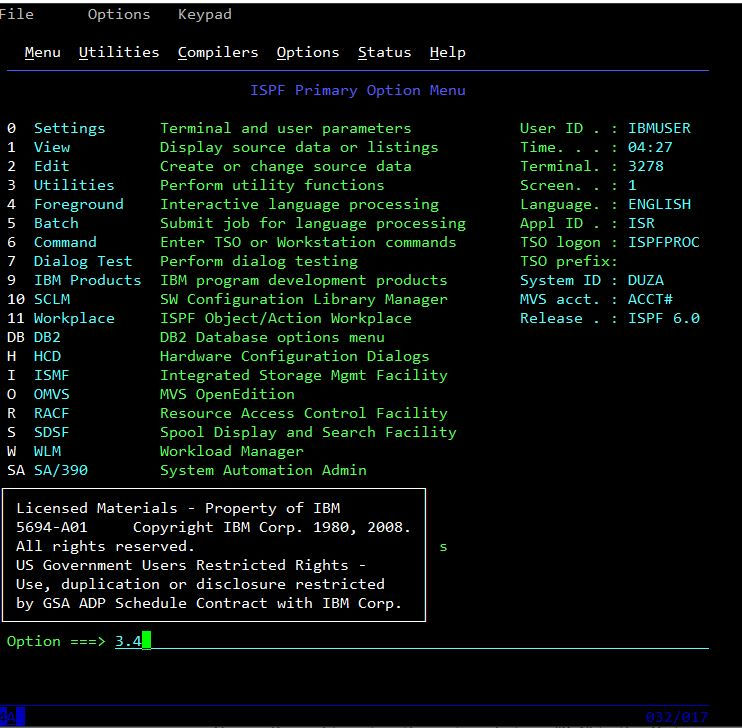Click the Appl ID value ISR
742x728 pixels.
coord(641,223)
